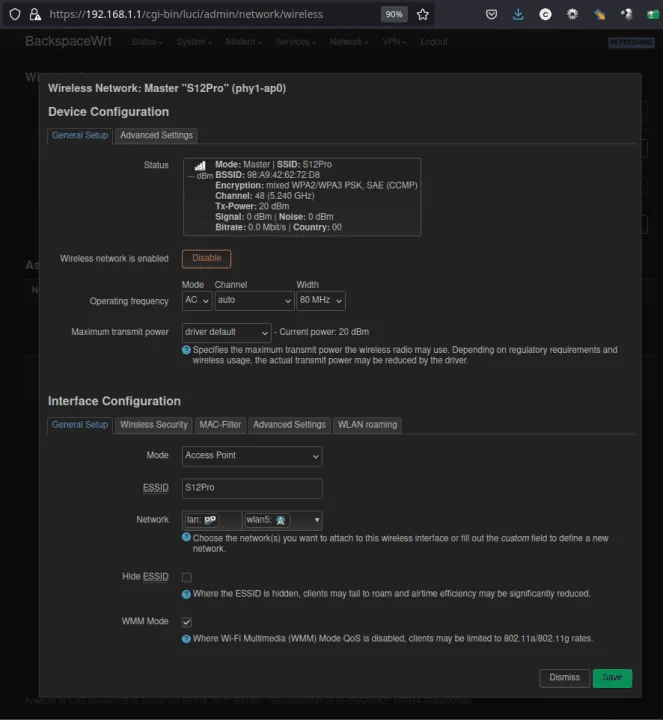
Task: Click help icon beside Network description
Action: 186,537
